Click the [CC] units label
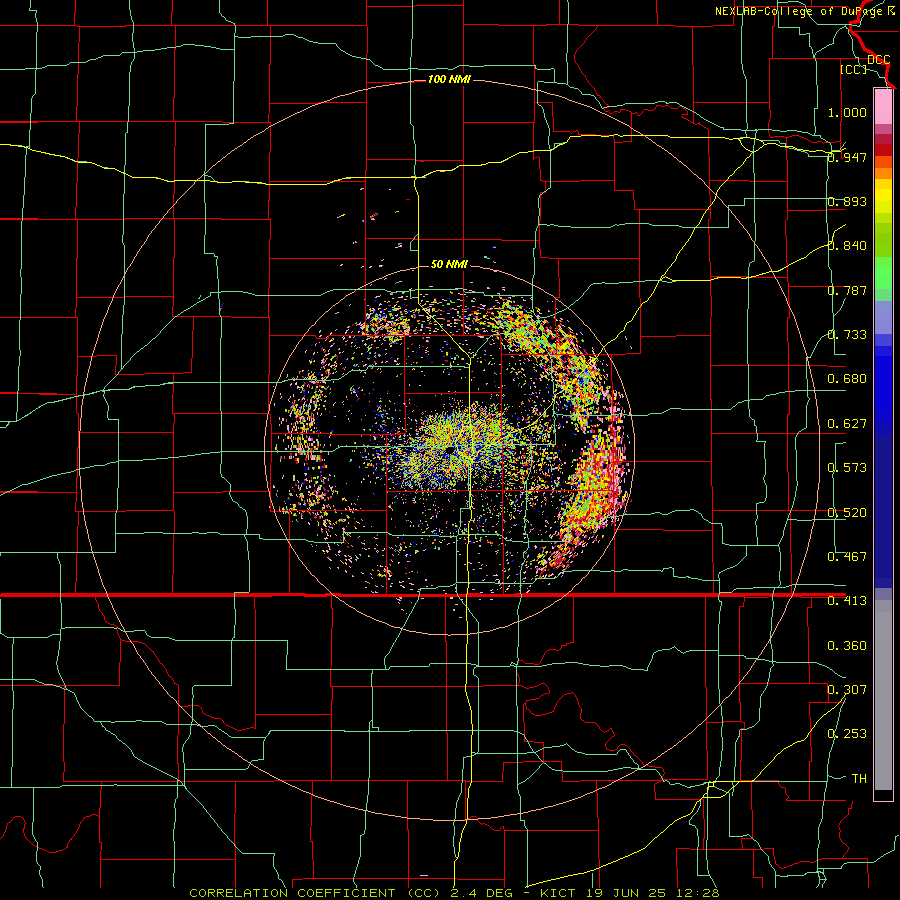The width and height of the screenshot is (900, 900). tap(853, 69)
